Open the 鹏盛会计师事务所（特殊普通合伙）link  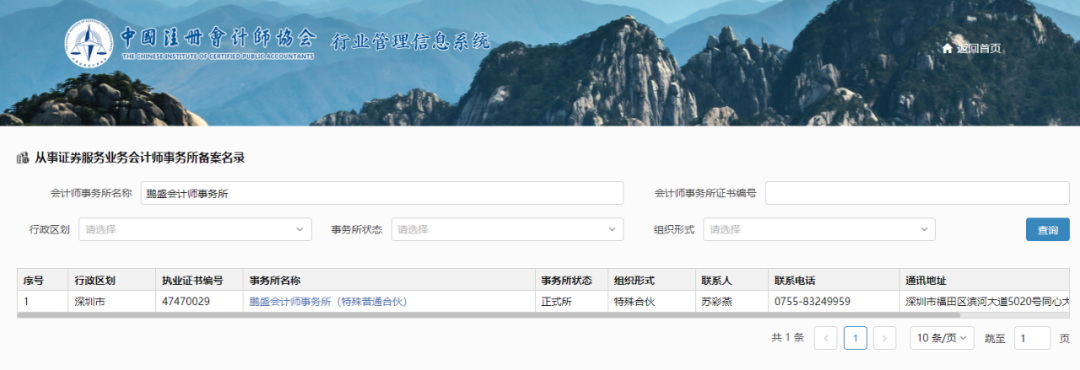(x=329, y=301)
